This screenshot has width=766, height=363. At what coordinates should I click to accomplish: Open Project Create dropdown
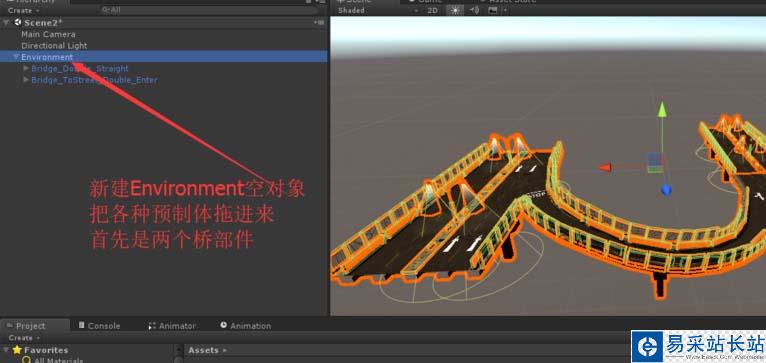pos(23,338)
